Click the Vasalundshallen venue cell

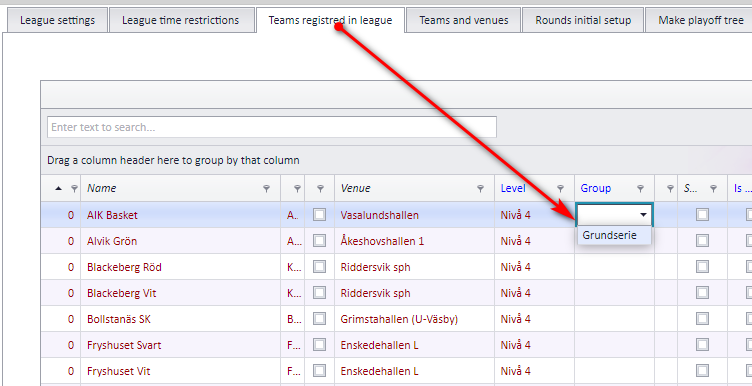415,215
